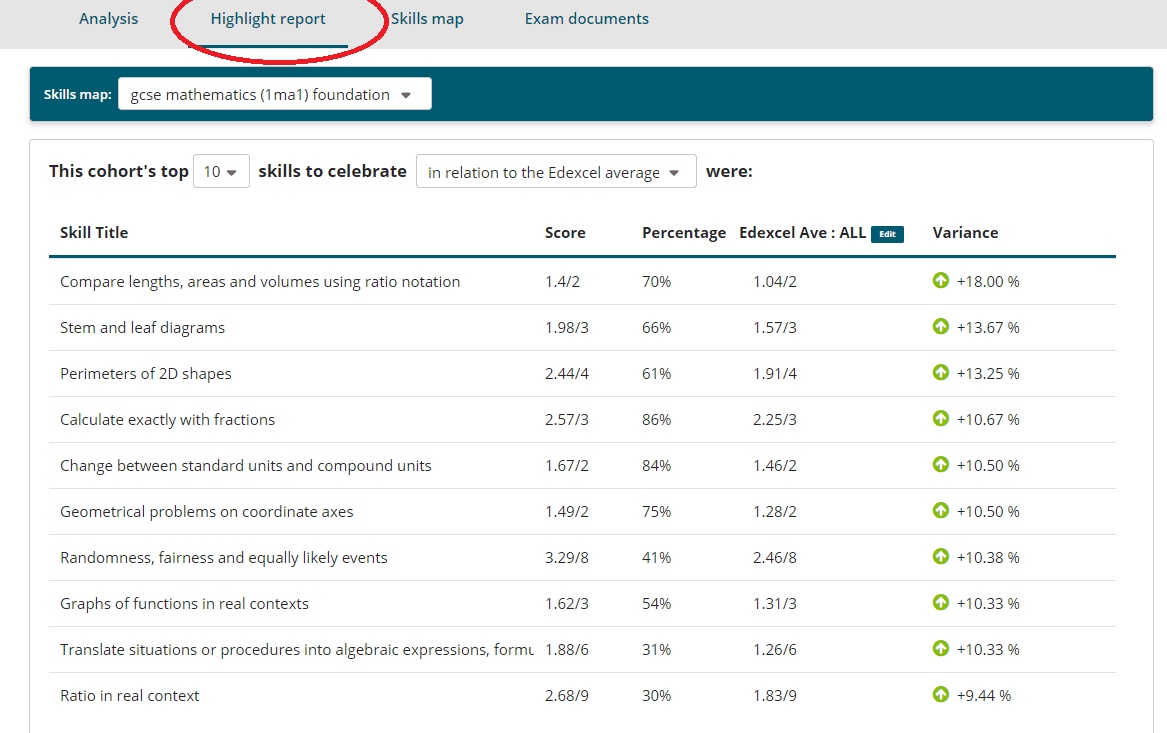Click the up arrow in the Translate situations row
Image resolution: width=1167 pixels, height=733 pixels.
941,648
